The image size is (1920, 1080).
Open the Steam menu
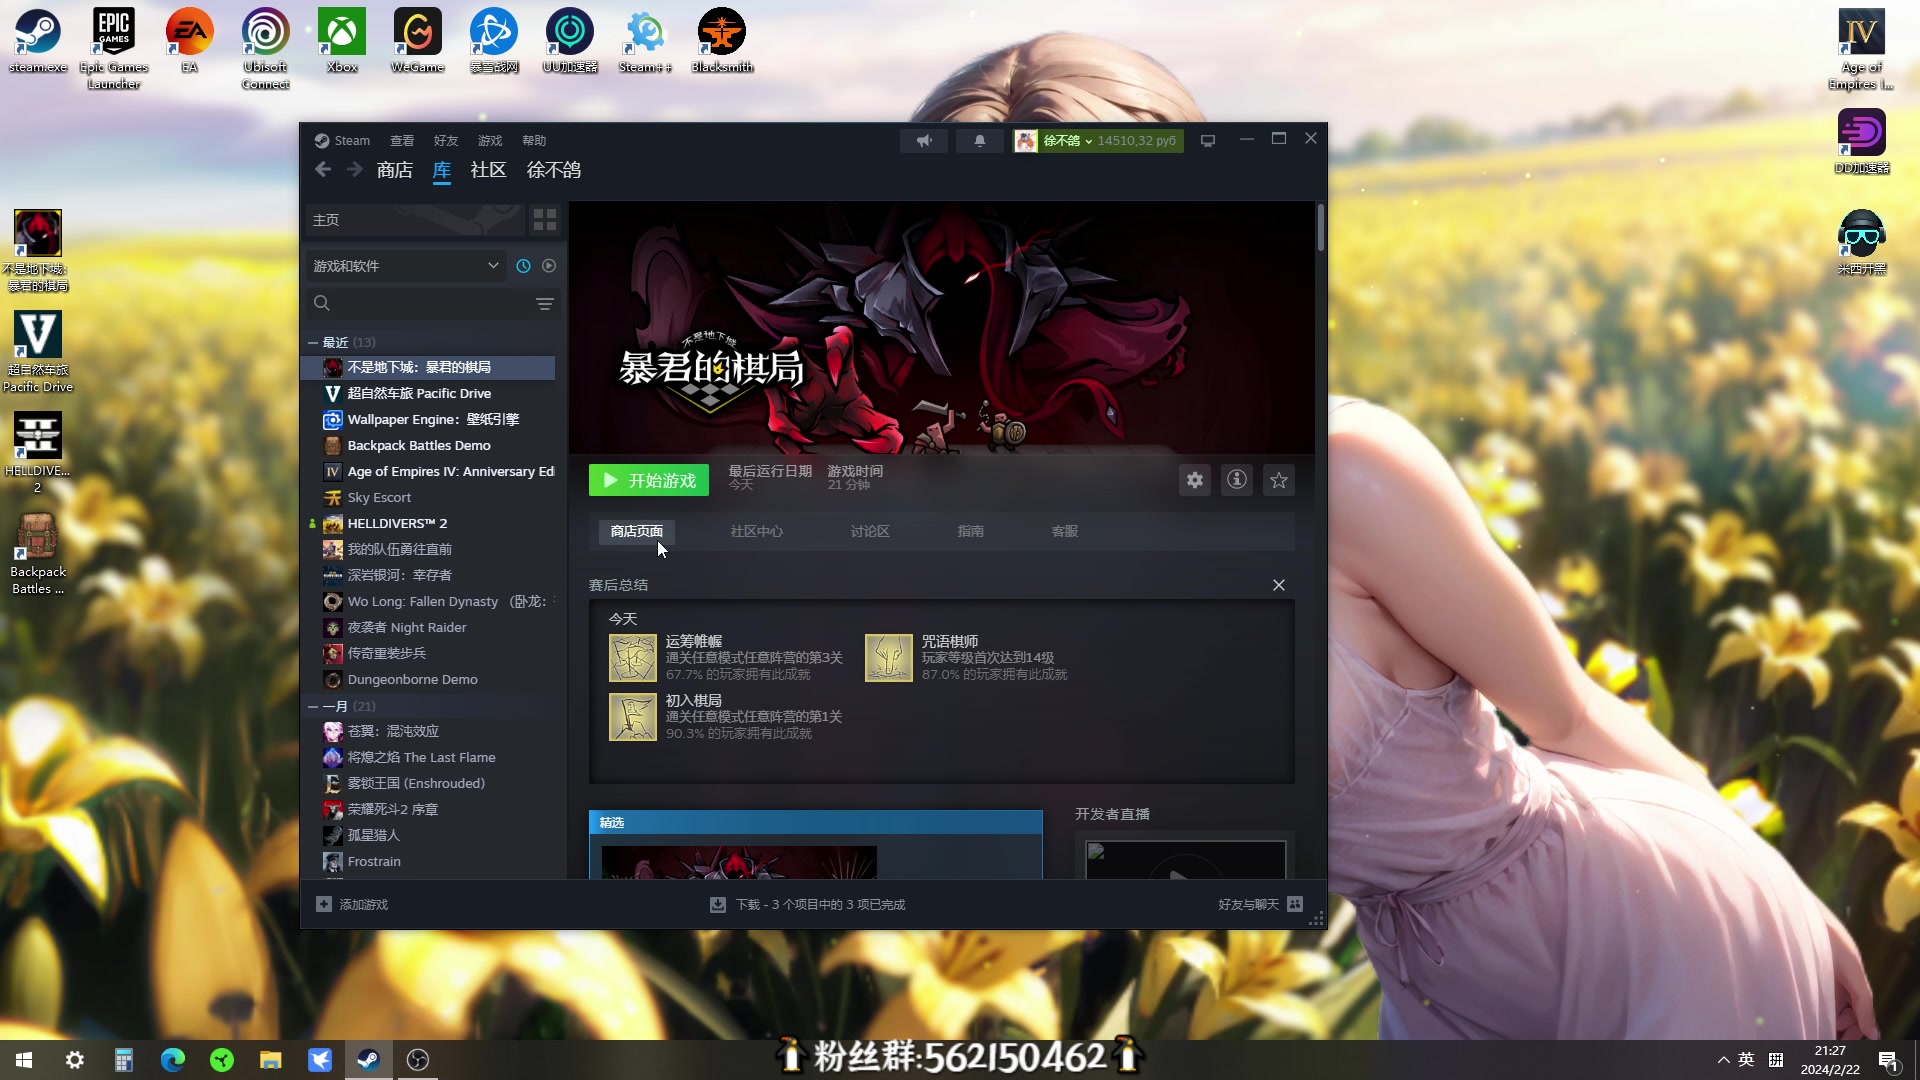point(343,141)
